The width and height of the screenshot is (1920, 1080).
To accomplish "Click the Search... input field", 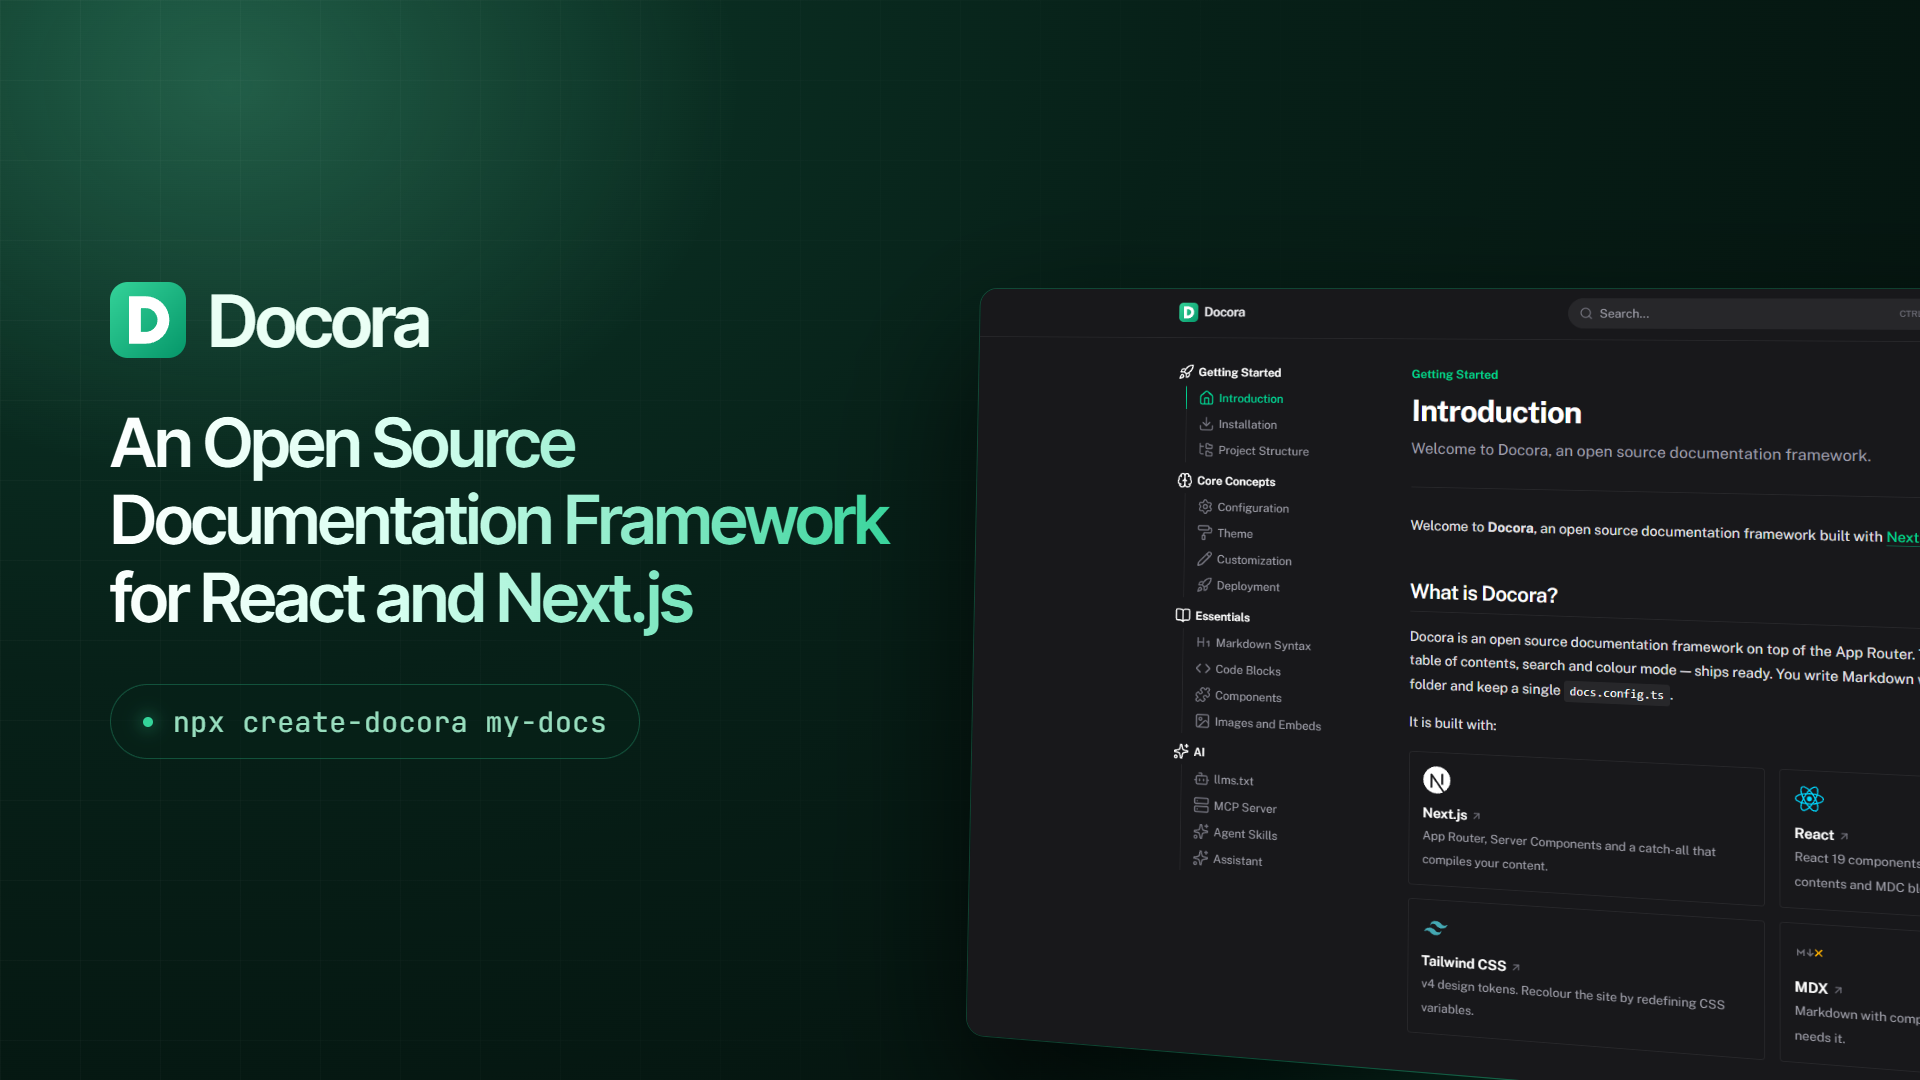I will 1744,314.
